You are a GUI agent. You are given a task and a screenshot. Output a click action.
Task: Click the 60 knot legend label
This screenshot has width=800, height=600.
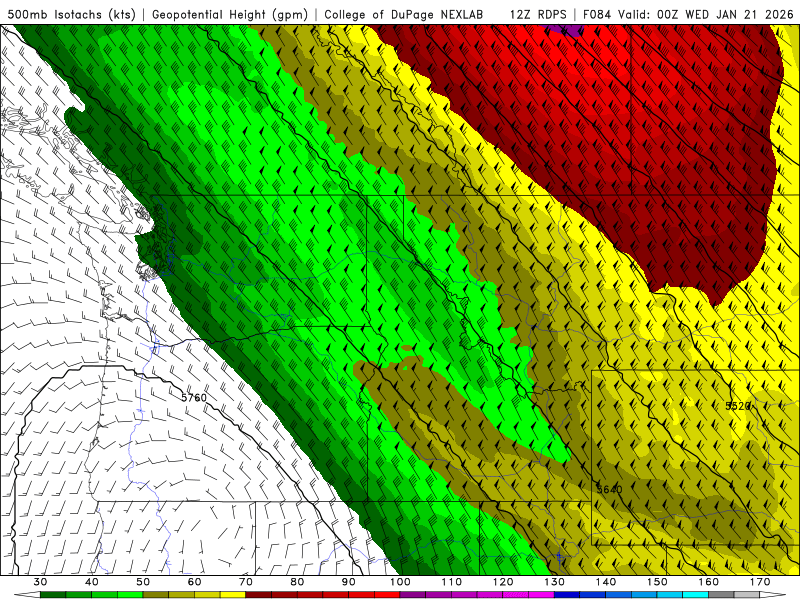pos(194,582)
